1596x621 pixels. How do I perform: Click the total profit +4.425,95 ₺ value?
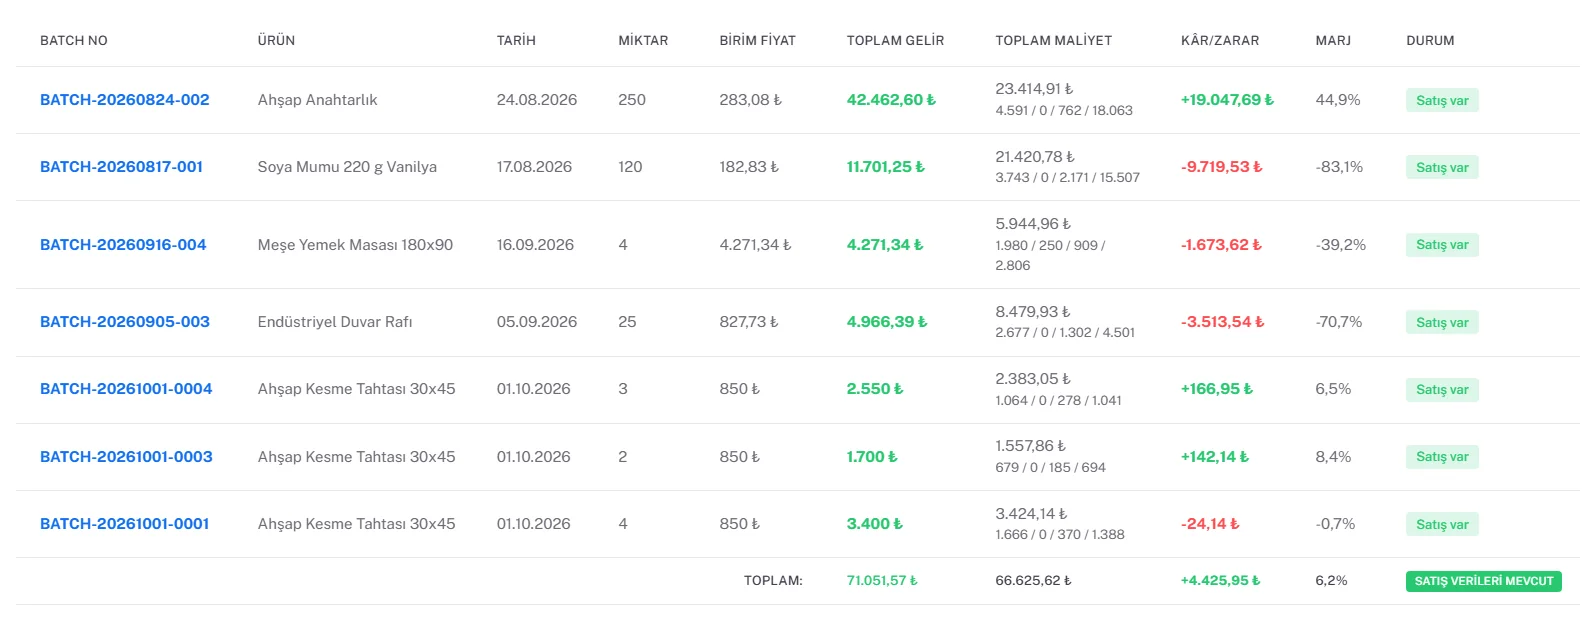1220,581
